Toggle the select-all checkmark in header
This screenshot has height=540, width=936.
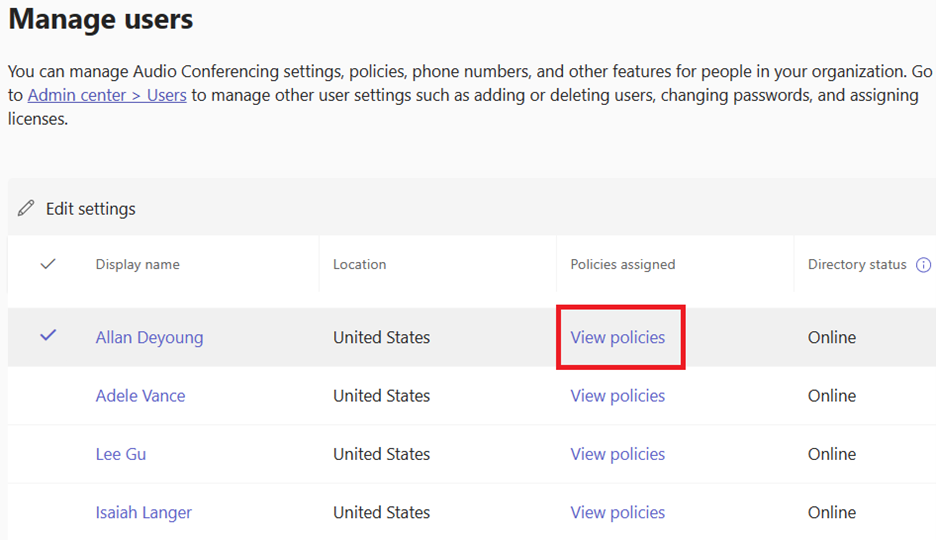pyautogui.click(x=48, y=265)
